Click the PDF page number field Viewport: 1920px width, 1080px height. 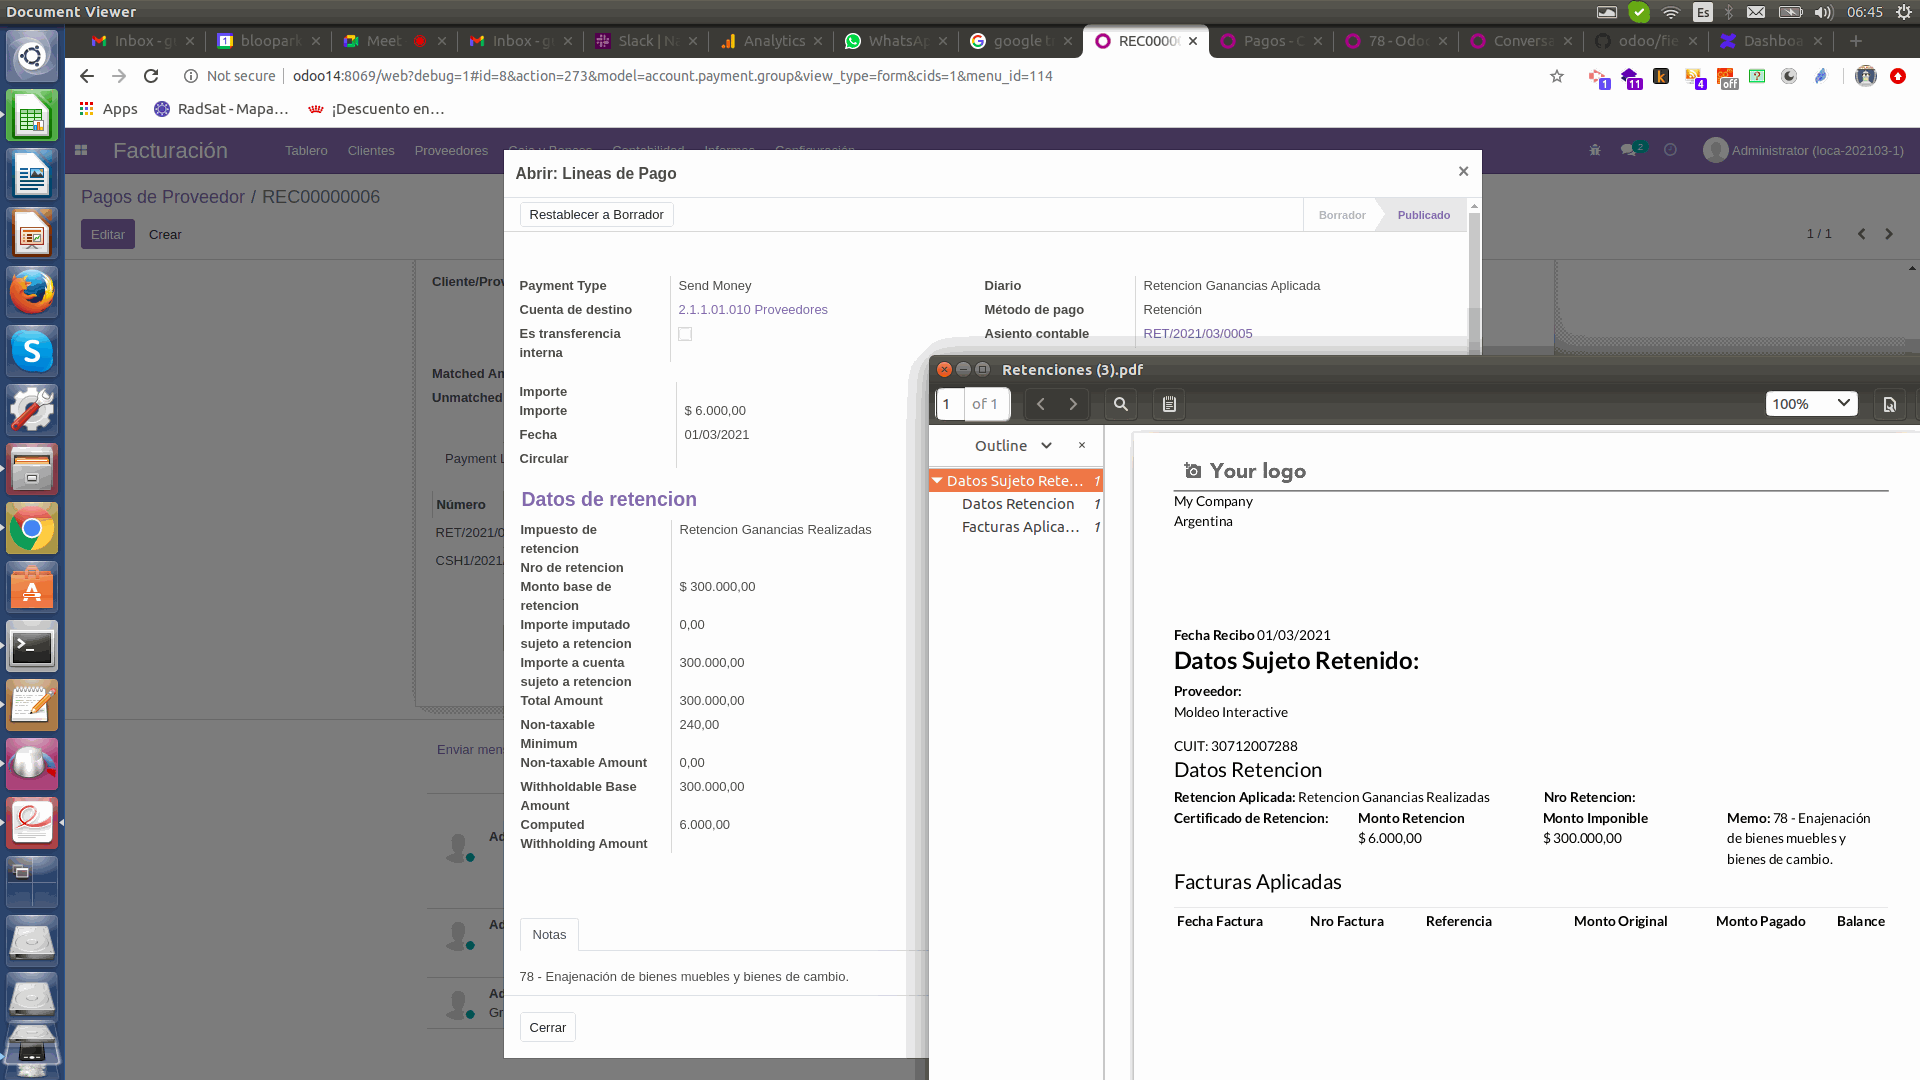pyautogui.click(x=950, y=404)
